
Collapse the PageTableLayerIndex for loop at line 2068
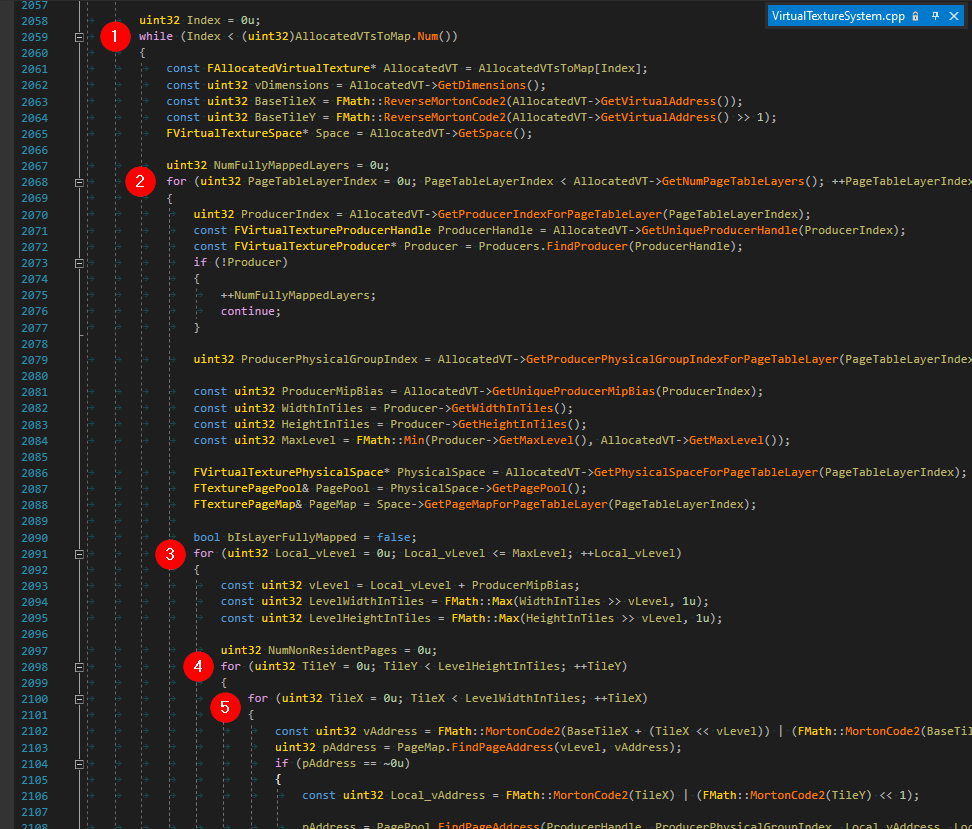pyautogui.click(x=79, y=182)
